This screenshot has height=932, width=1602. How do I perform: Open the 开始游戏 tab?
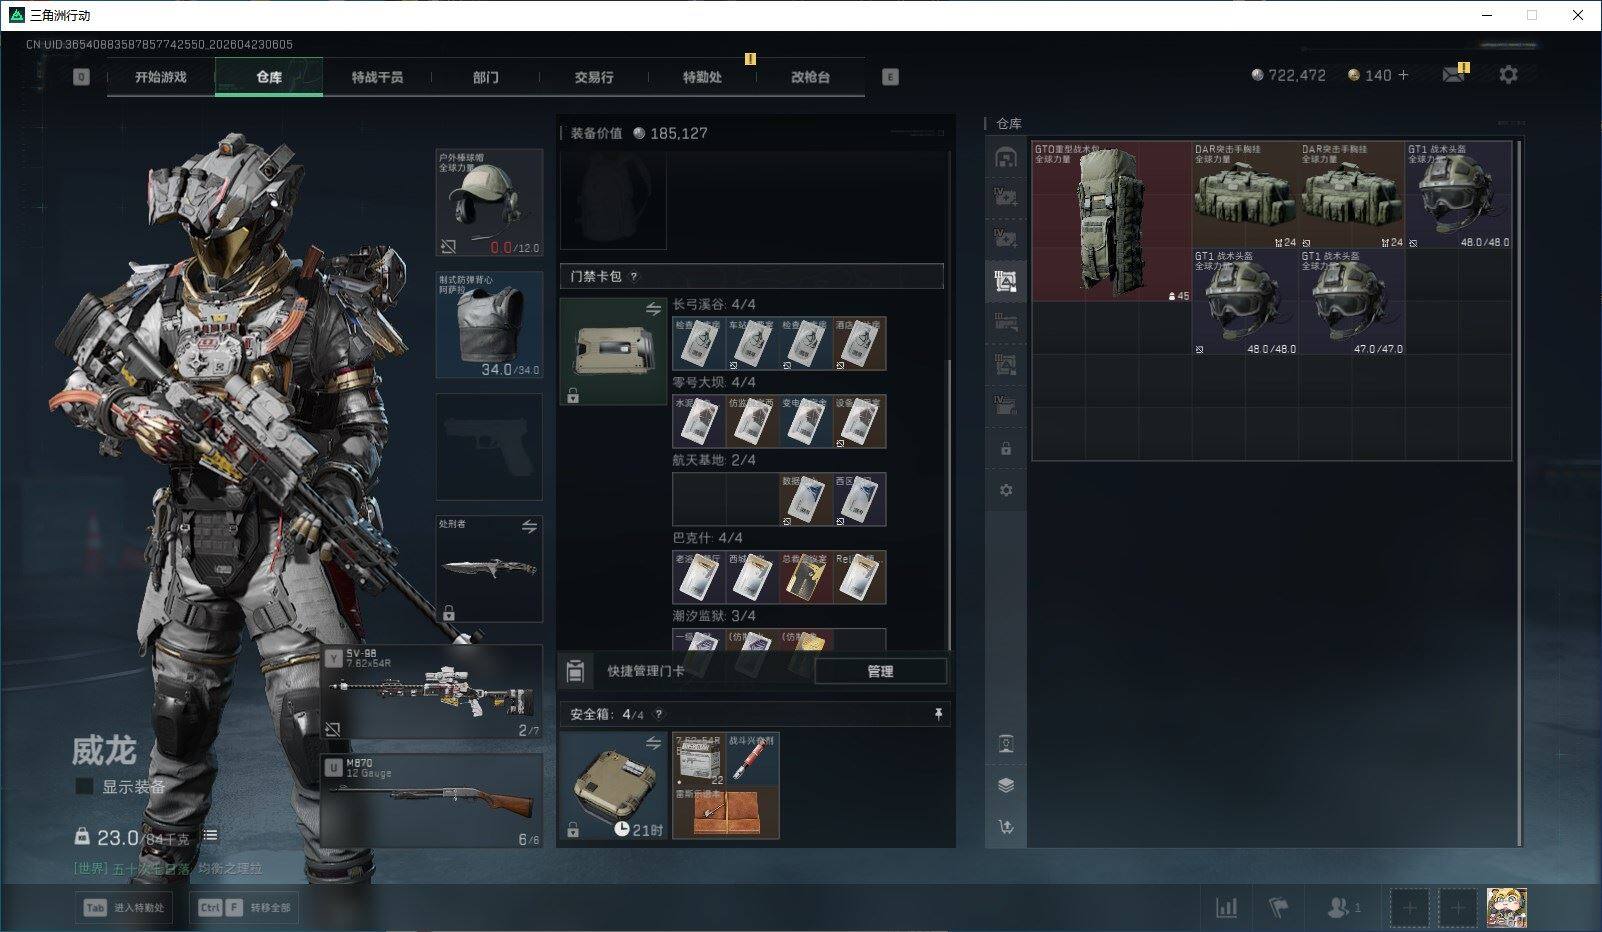(x=161, y=77)
